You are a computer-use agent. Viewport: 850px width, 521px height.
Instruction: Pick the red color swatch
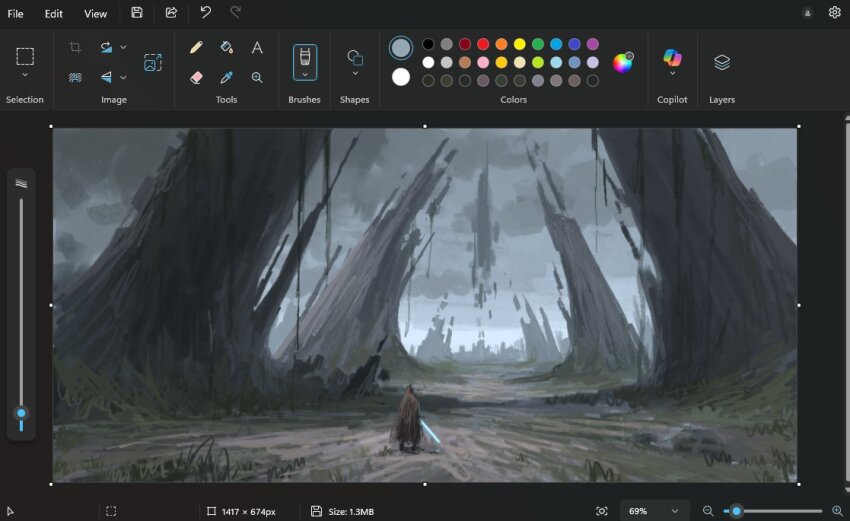[x=483, y=44]
